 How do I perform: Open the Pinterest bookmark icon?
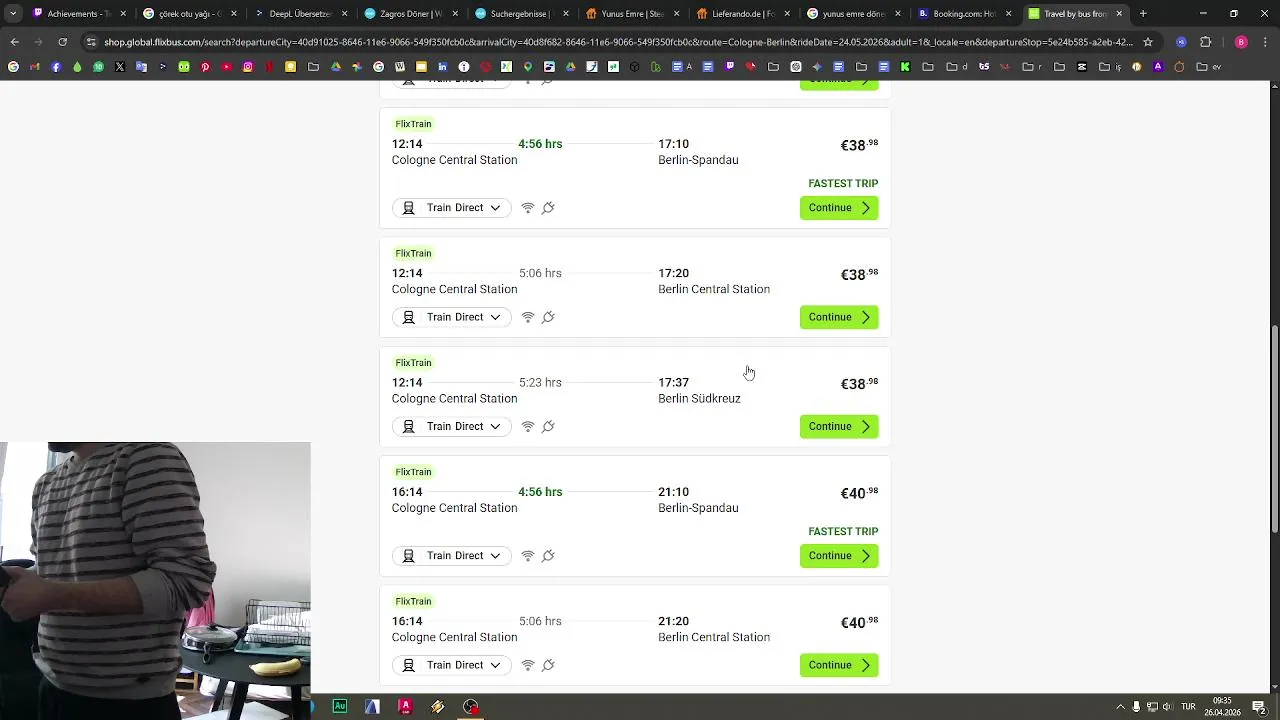click(205, 67)
